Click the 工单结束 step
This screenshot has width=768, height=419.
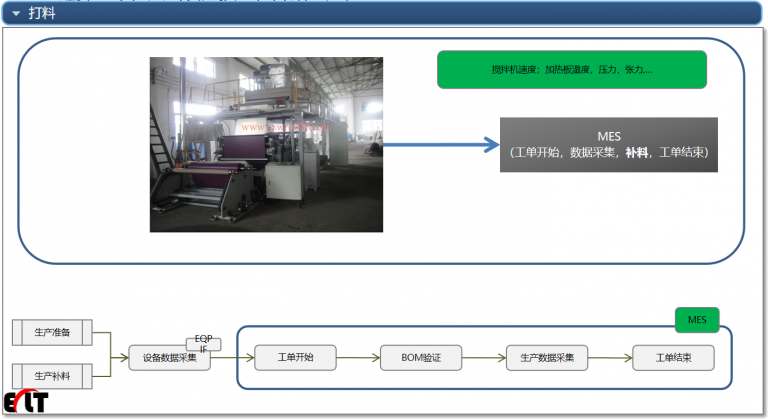coord(674,357)
